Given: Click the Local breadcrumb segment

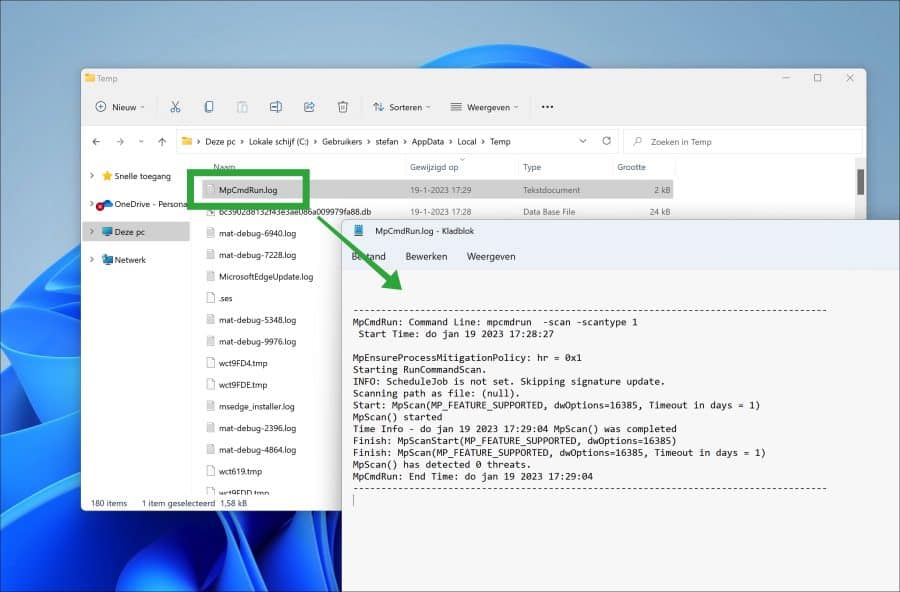Looking at the screenshot, I should [x=467, y=141].
